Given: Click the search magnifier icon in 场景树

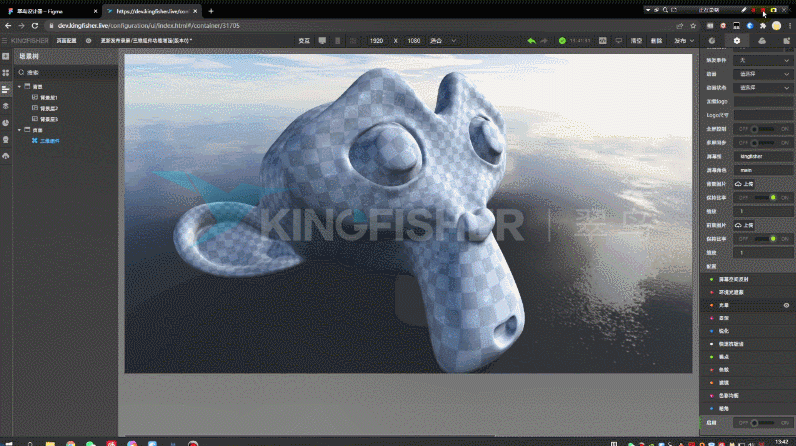Looking at the screenshot, I should [x=21, y=73].
